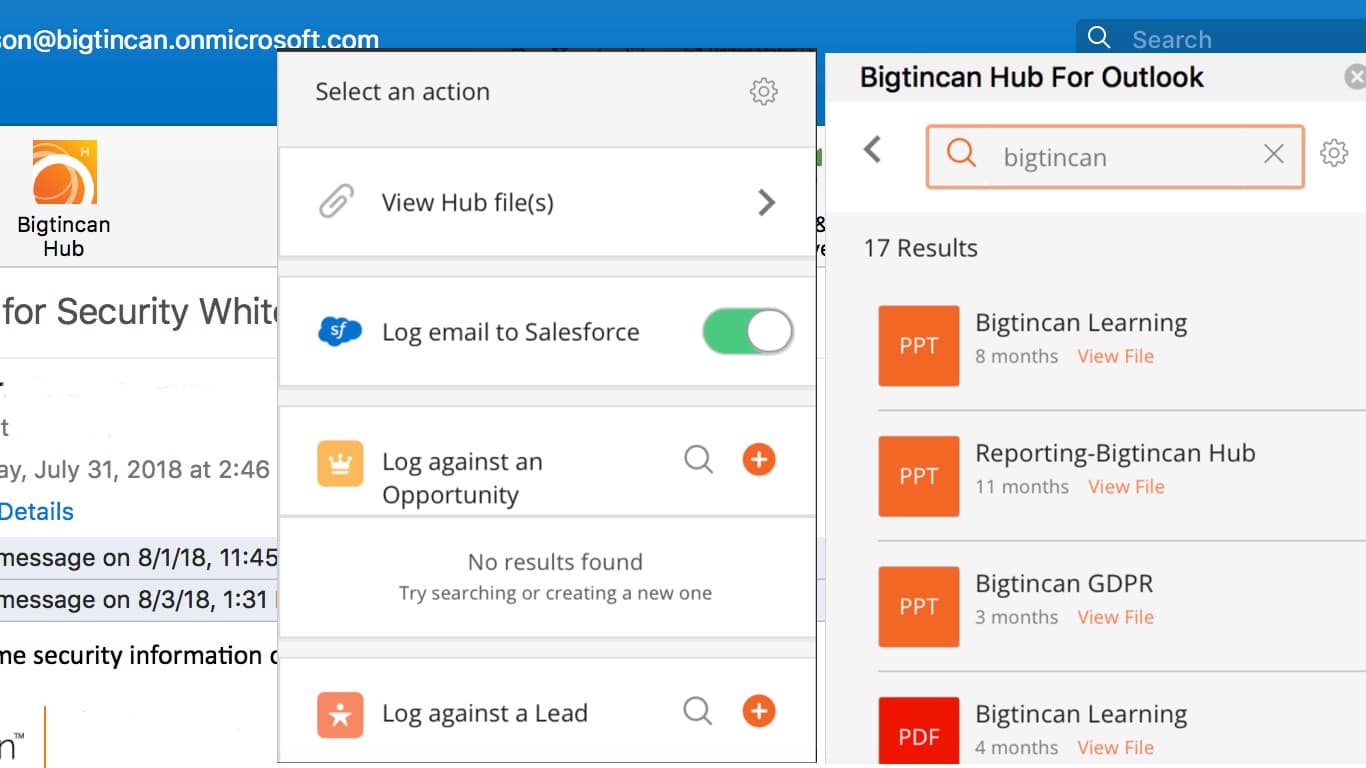The image size is (1366, 768).
Task: Click View File for Reporting-Bigtincan Hub
Action: tap(1126, 486)
